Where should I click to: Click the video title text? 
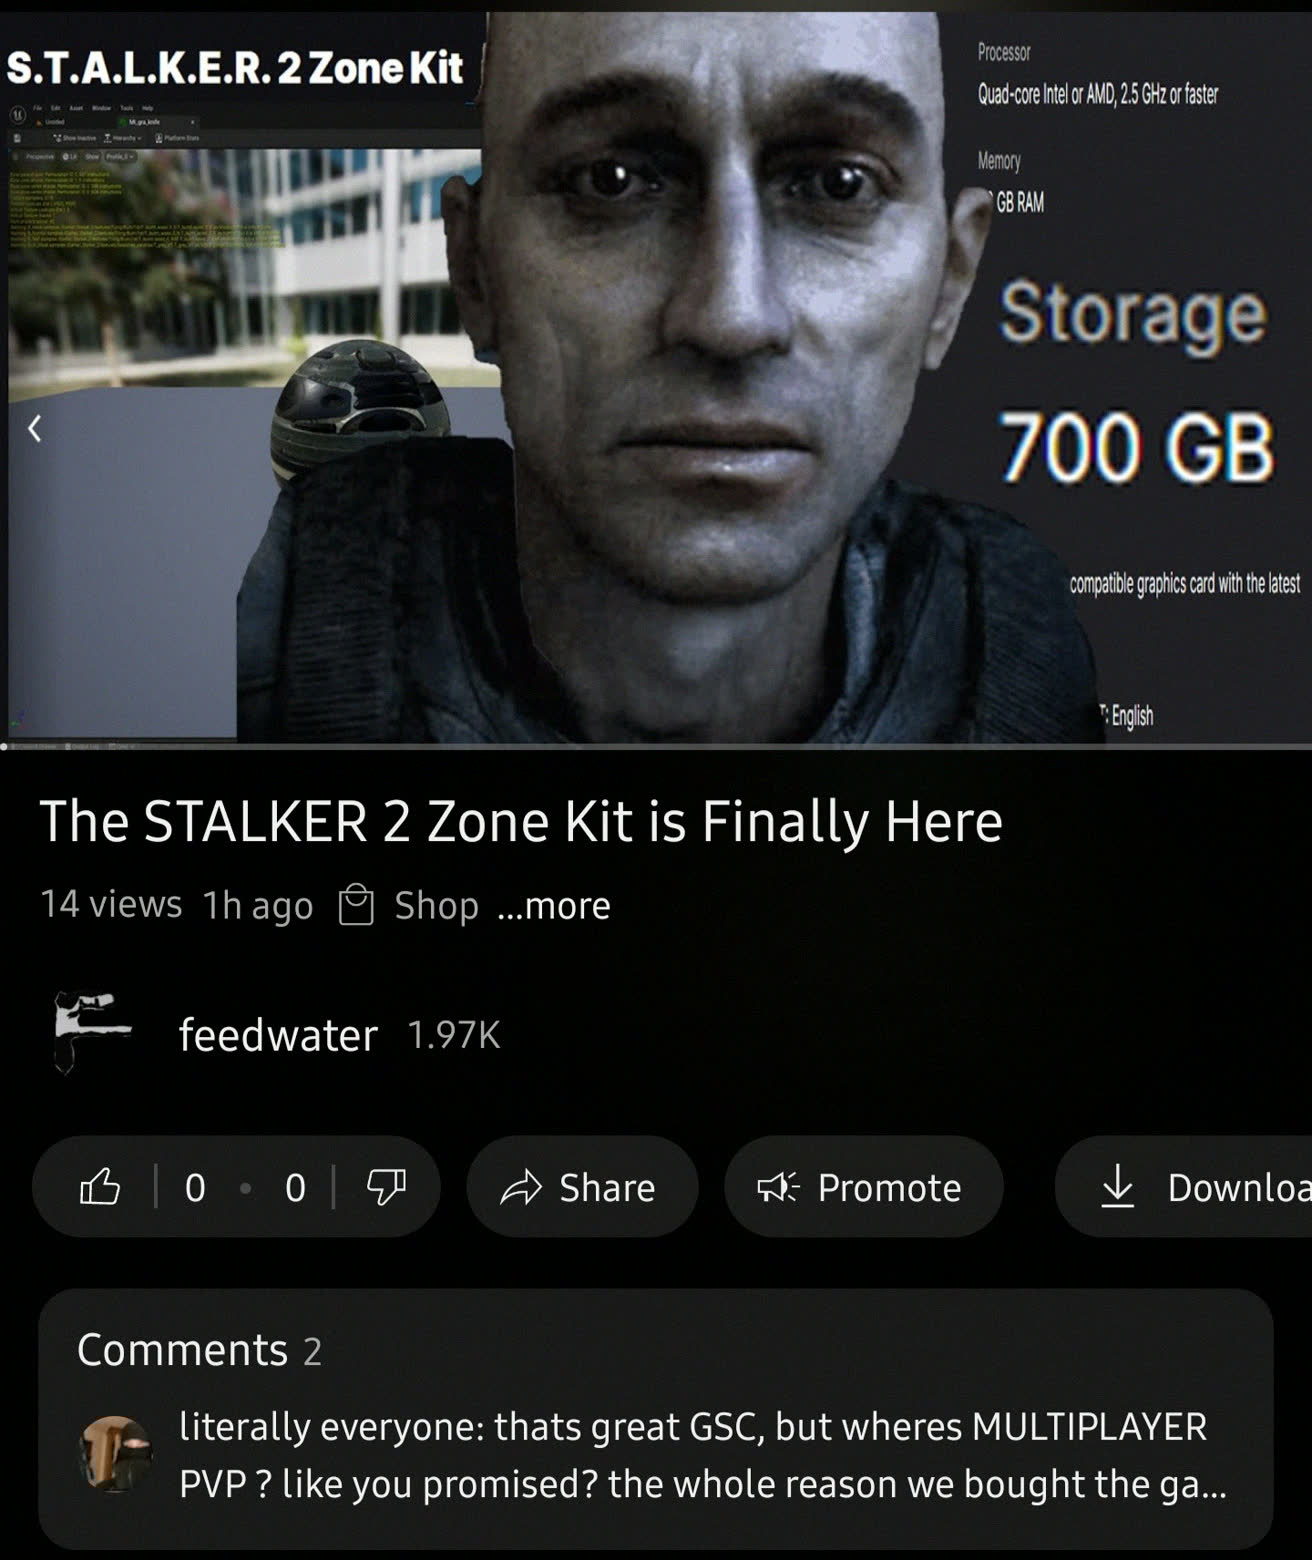520,822
